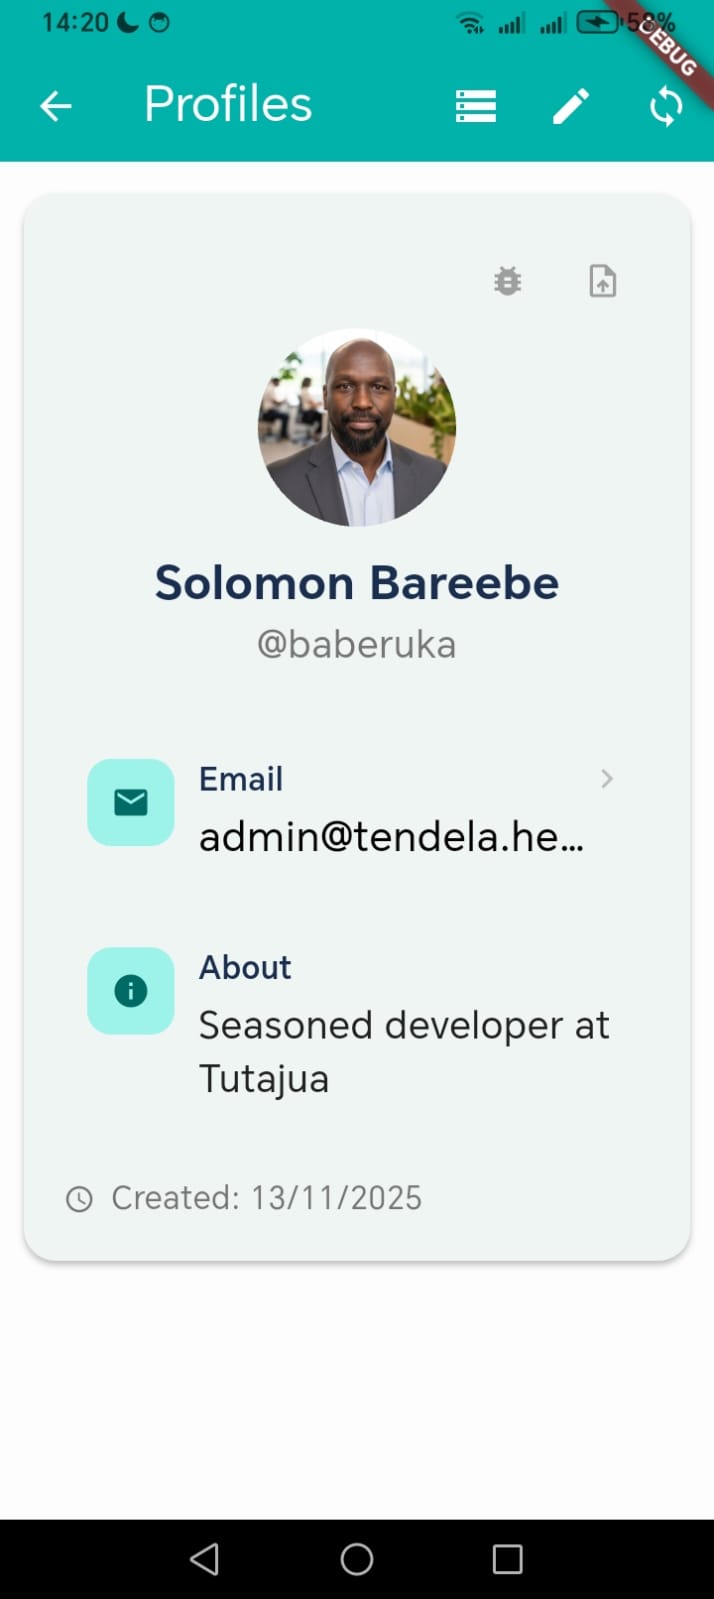
Task: Click the envelope icon next to Email
Action: click(130, 801)
